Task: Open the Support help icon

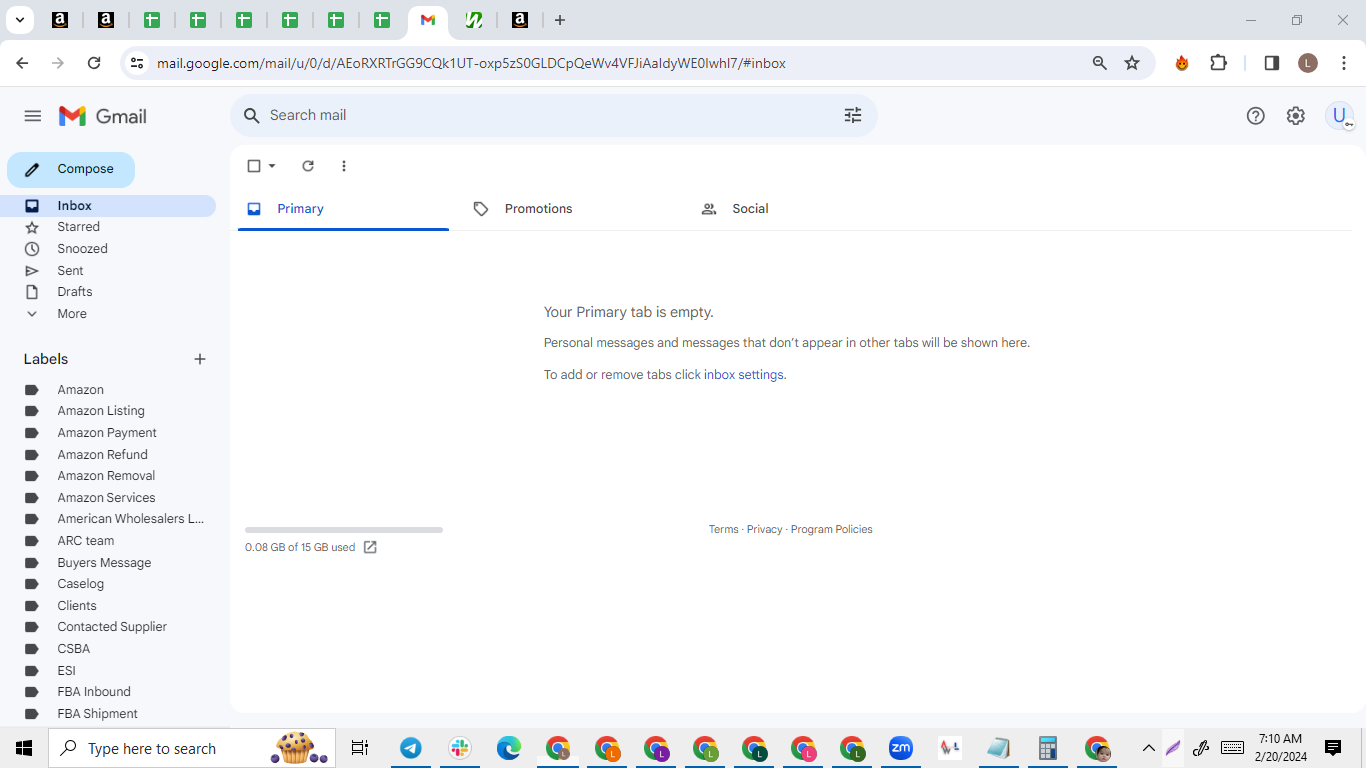Action: (x=1256, y=116)
